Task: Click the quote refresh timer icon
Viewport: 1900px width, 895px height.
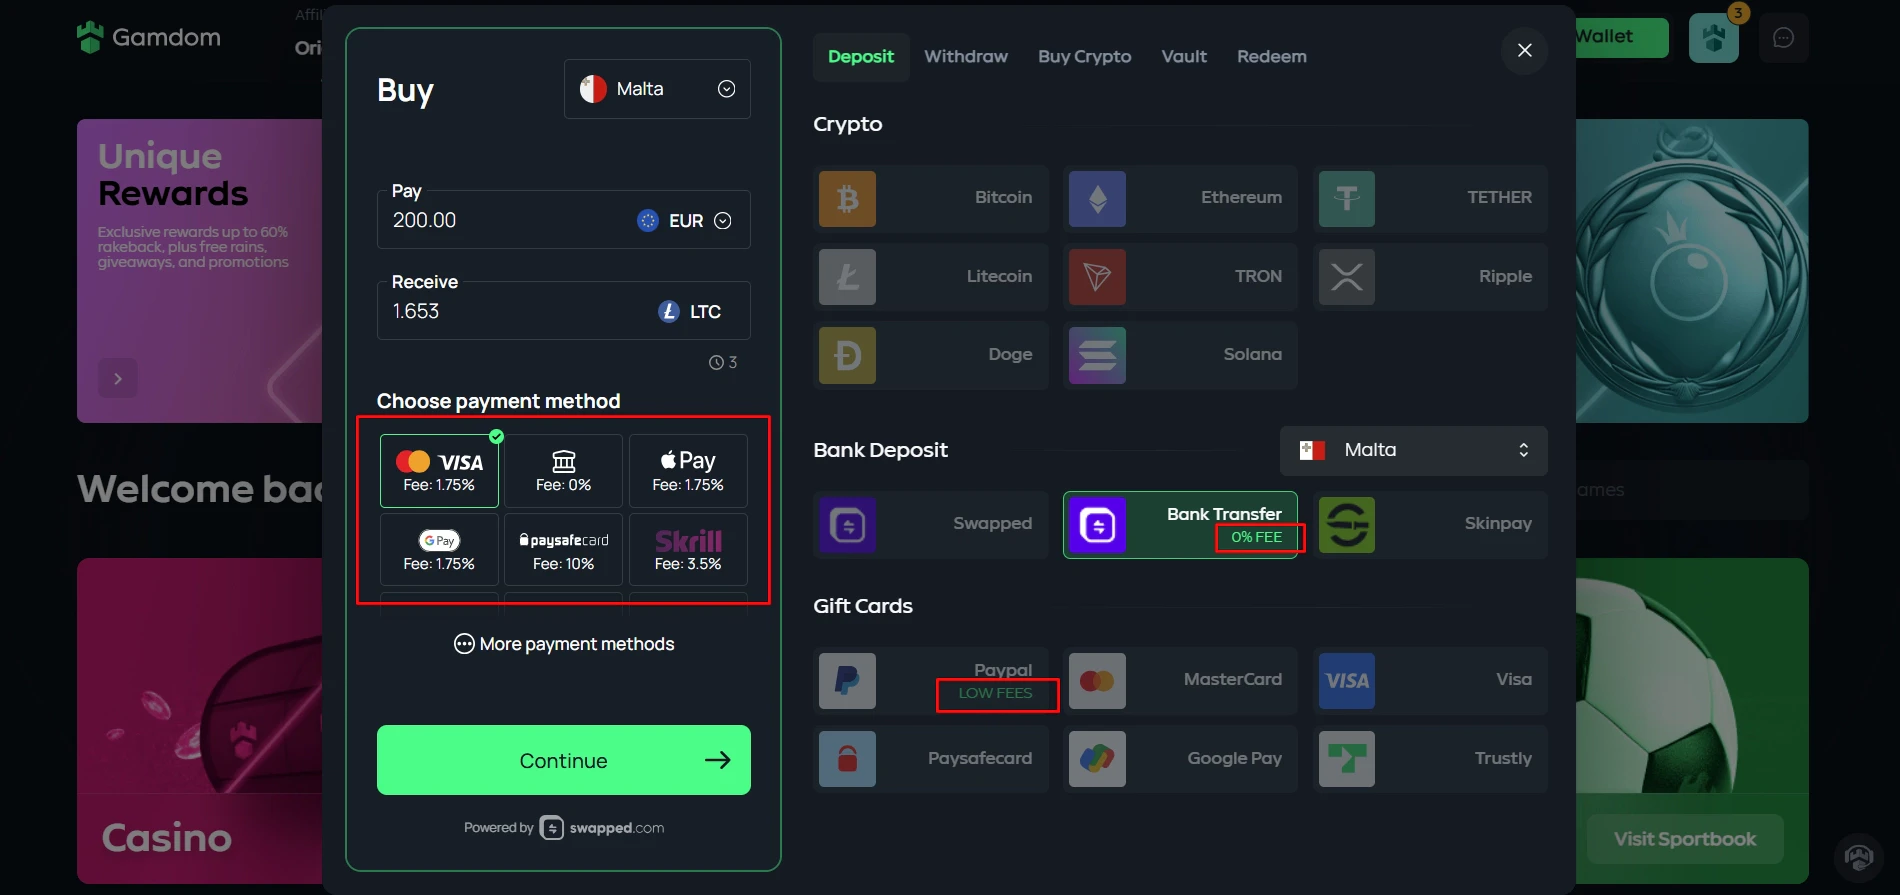Action: point(716,363)
